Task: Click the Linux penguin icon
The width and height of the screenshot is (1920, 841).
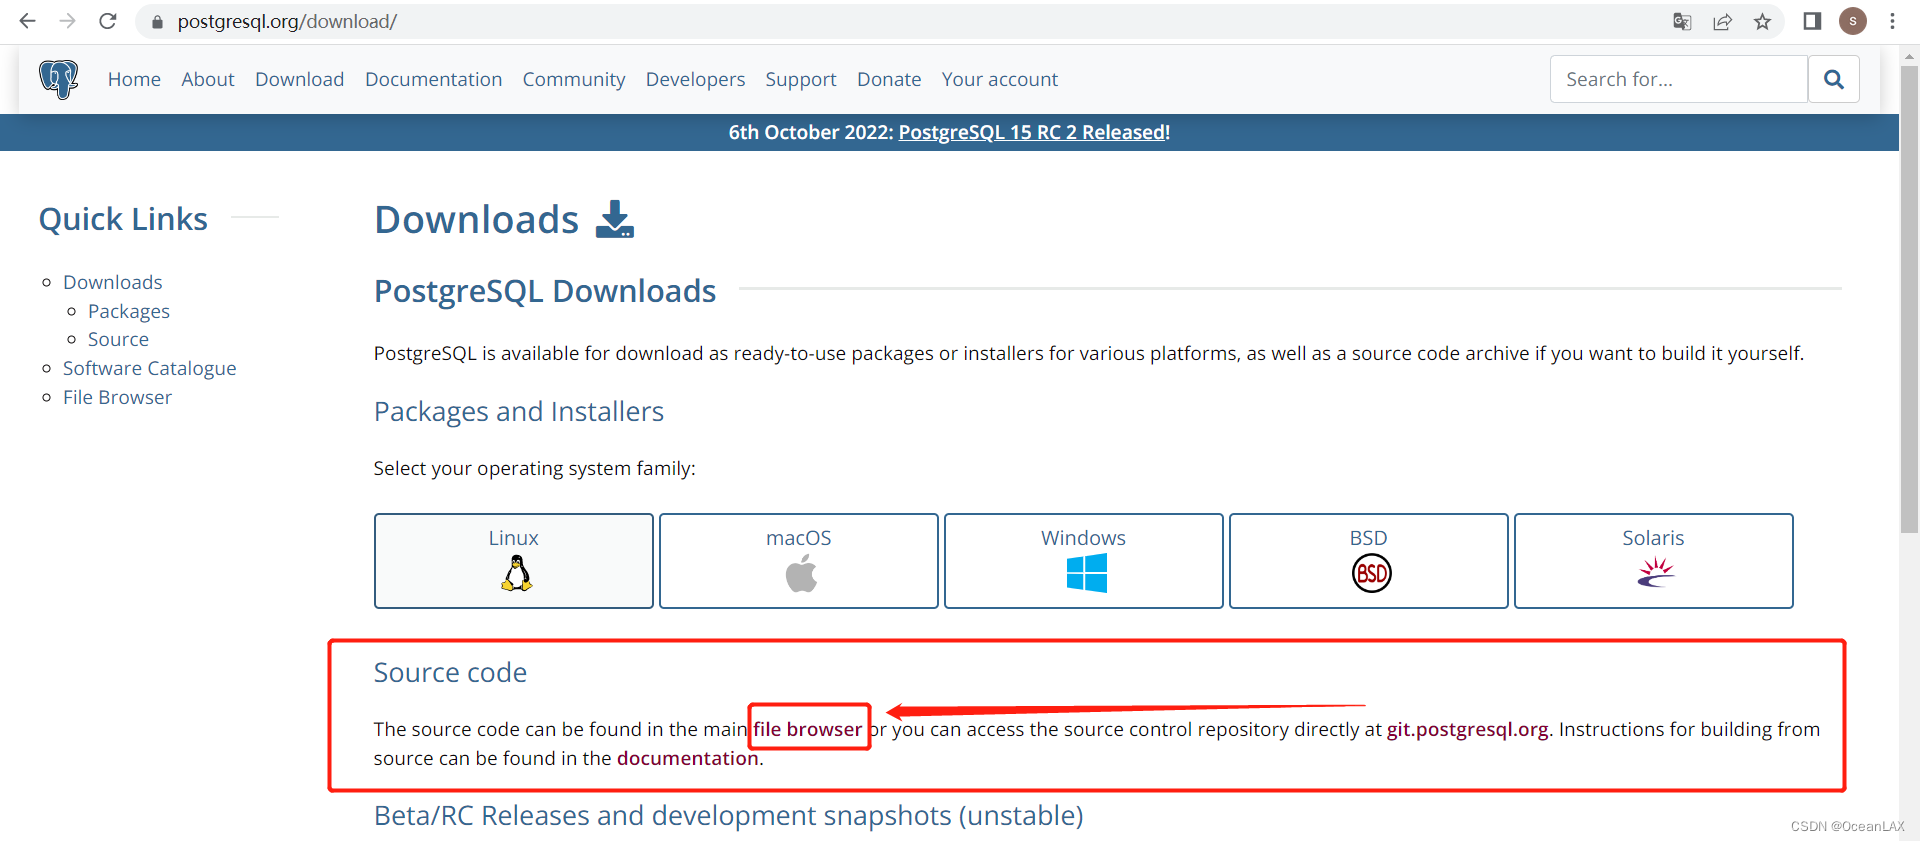Action: 516,574
